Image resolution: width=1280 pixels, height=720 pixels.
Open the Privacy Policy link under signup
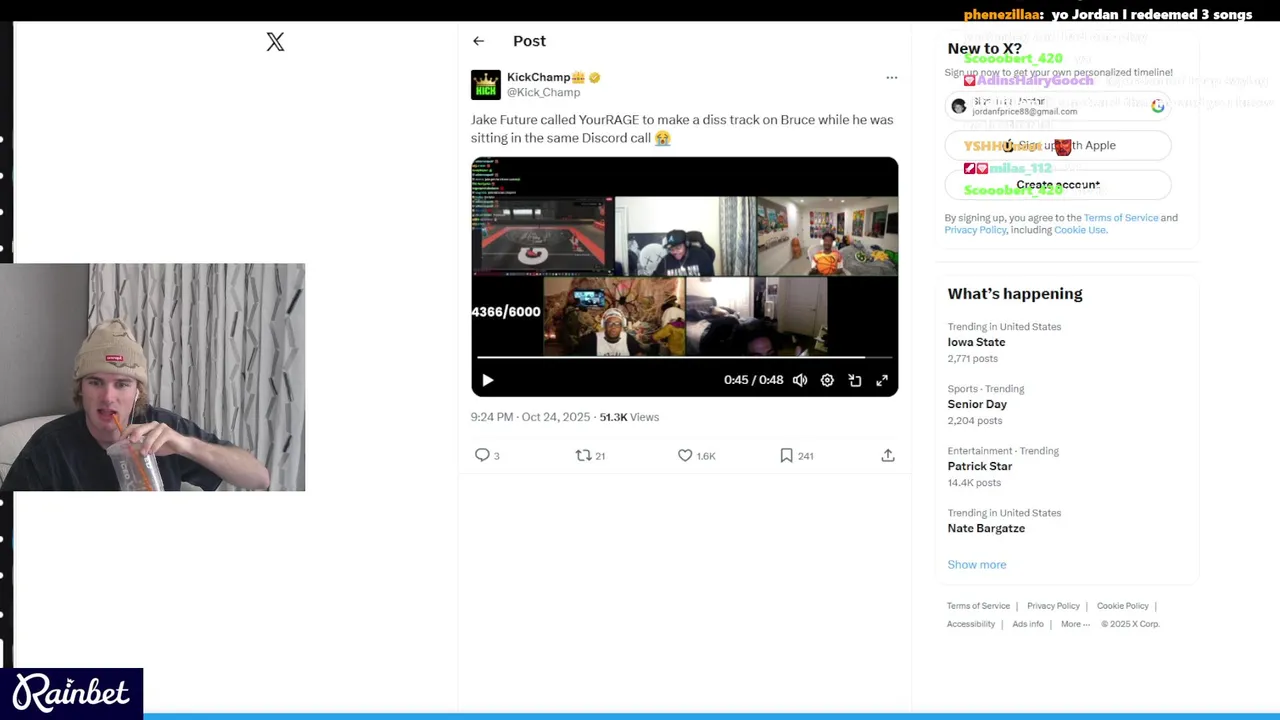coord(975,229)
